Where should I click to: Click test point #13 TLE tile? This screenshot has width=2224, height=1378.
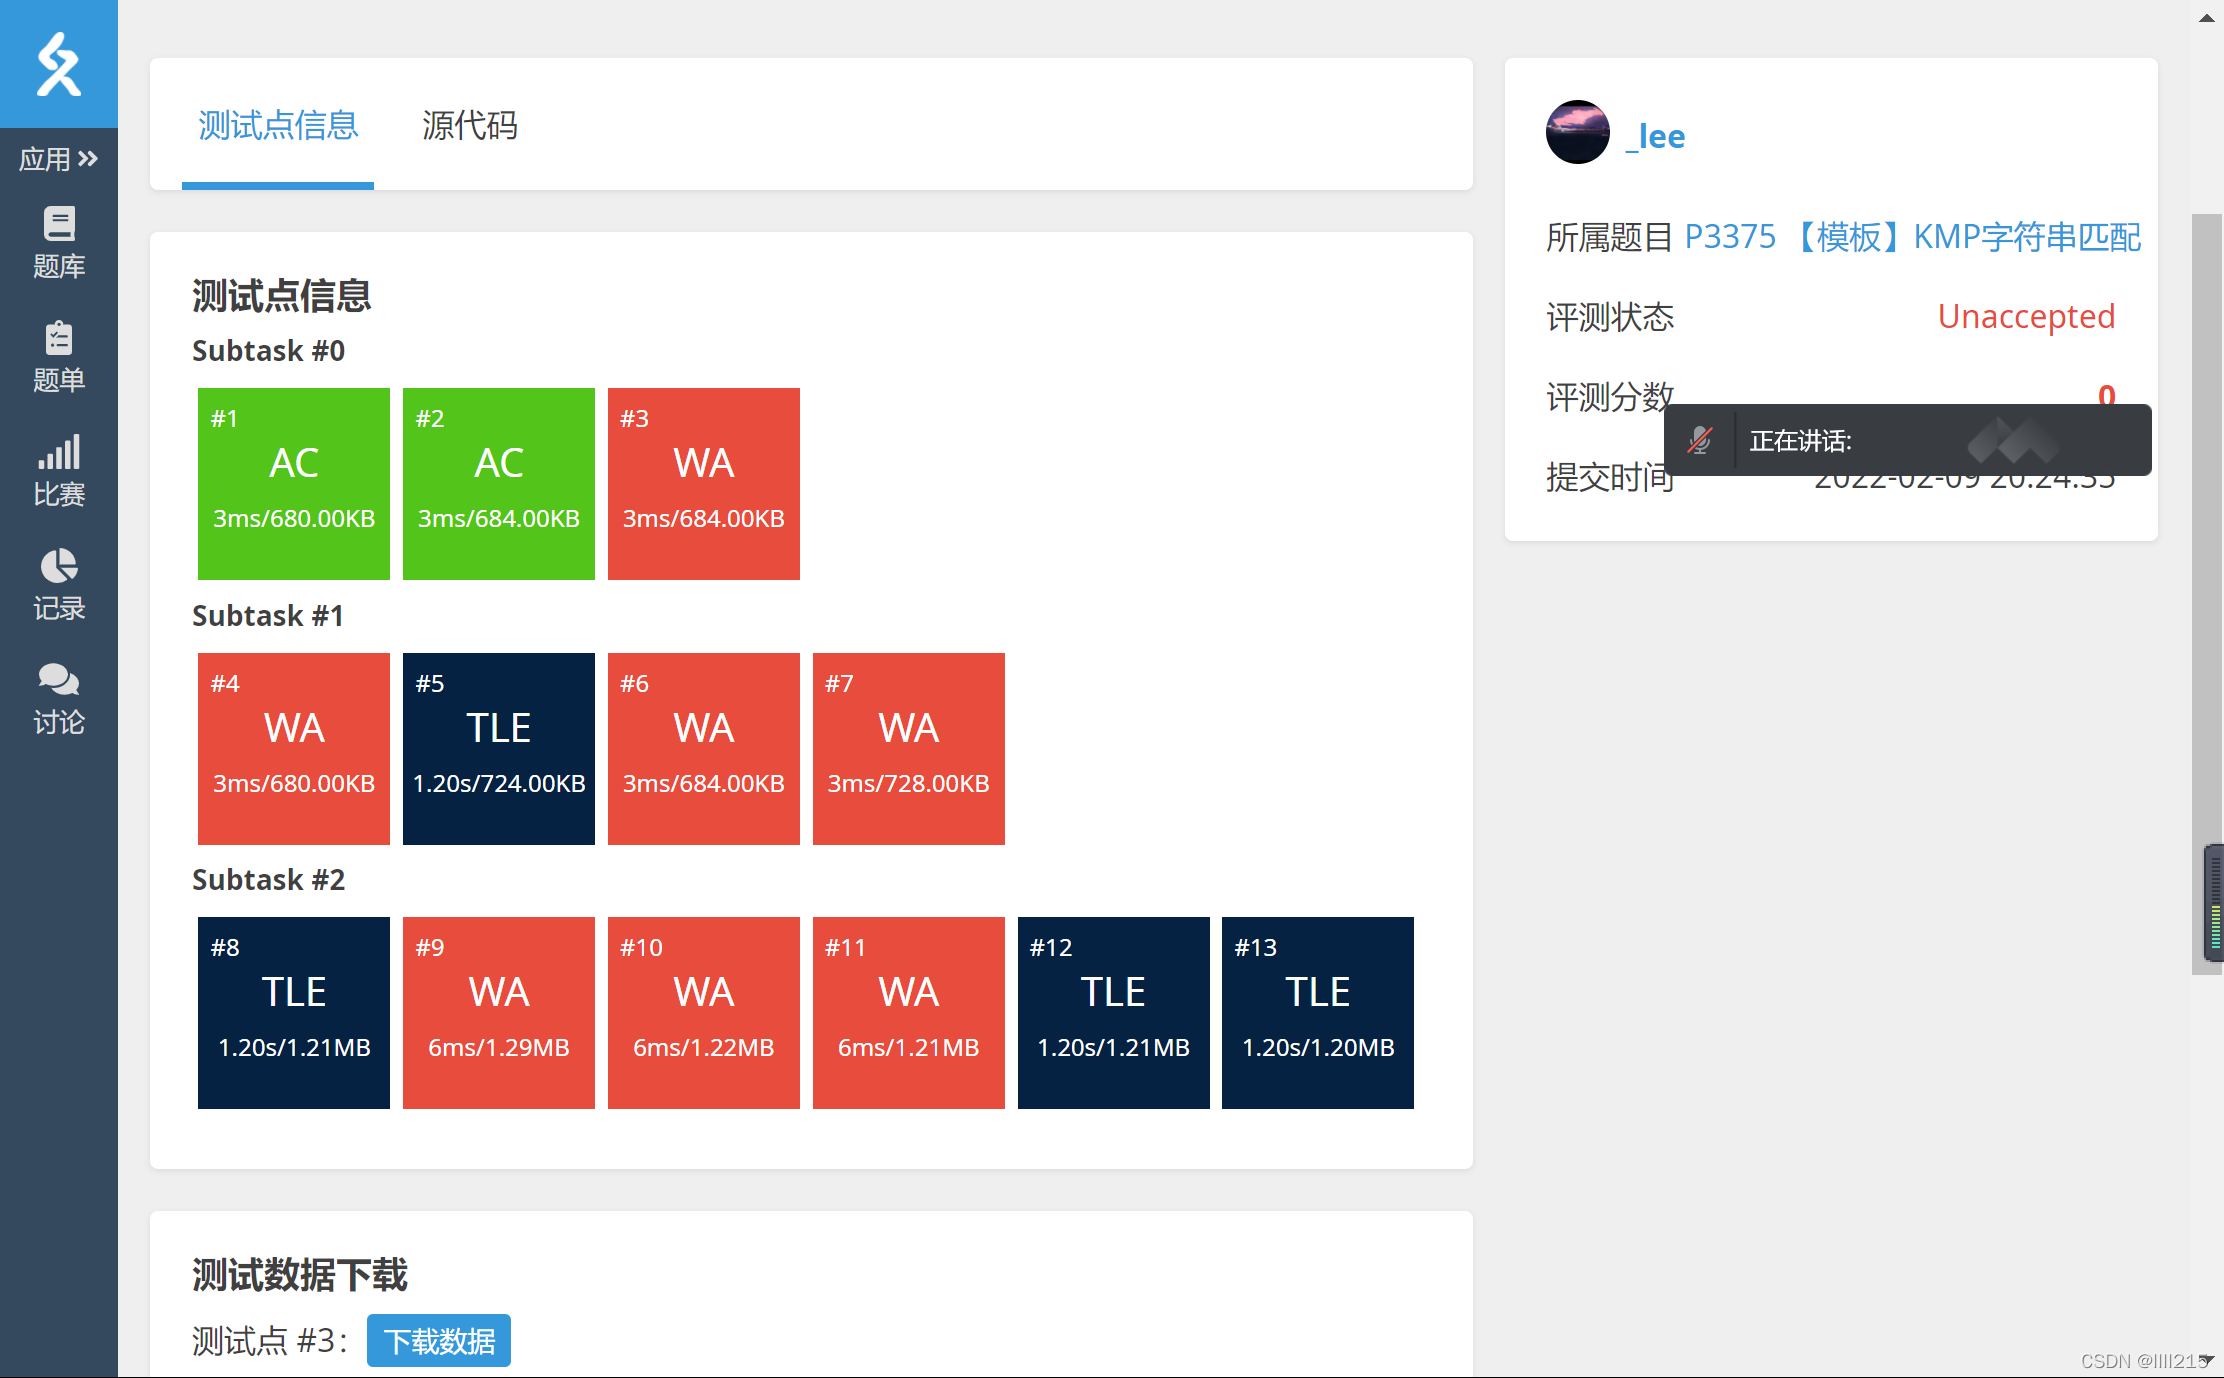click(x=1317, y=1012)
